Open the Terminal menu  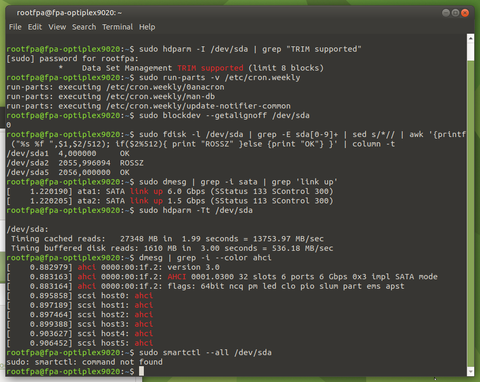point(117,27)
